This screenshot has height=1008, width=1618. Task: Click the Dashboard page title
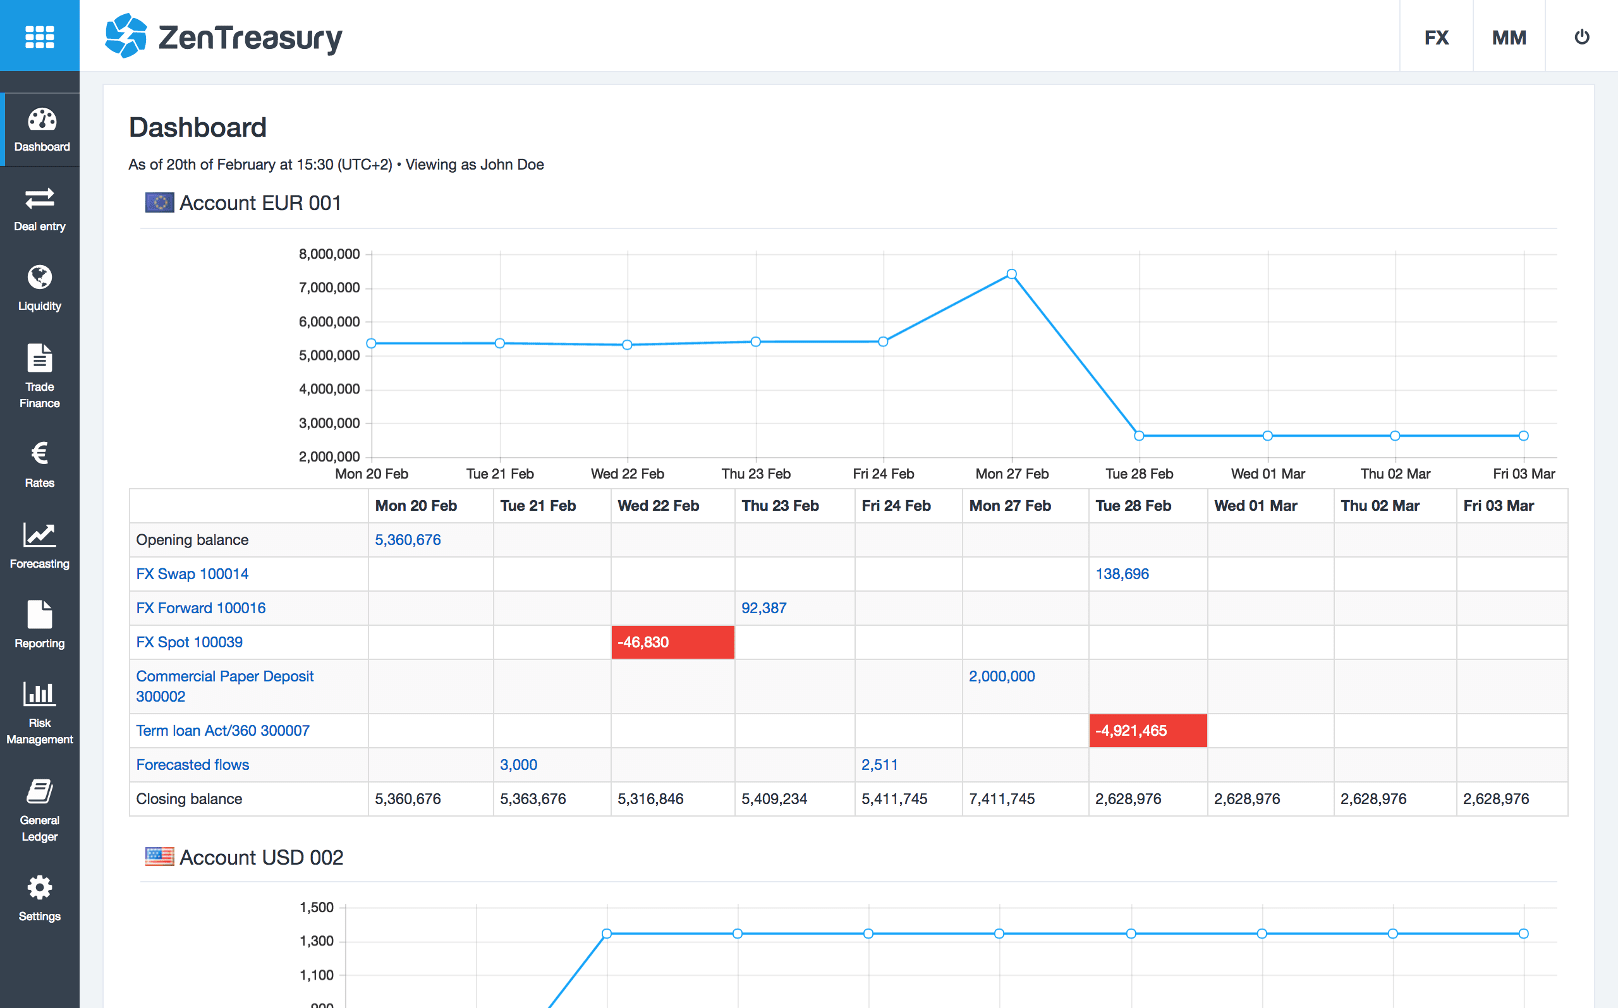198,128
